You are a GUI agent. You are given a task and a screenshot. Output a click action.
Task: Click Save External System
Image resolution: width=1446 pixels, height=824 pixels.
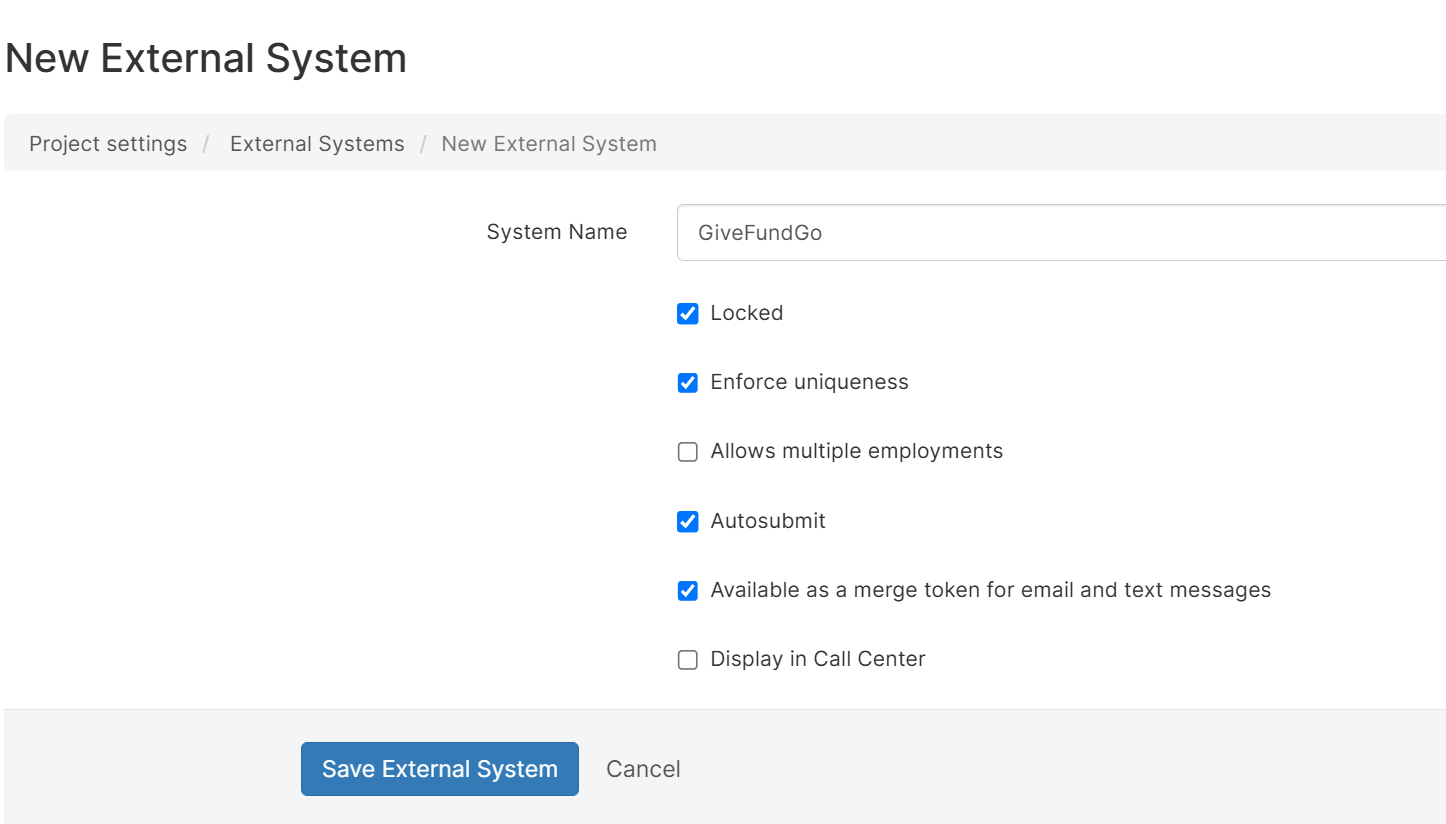[x=439, y=768]
